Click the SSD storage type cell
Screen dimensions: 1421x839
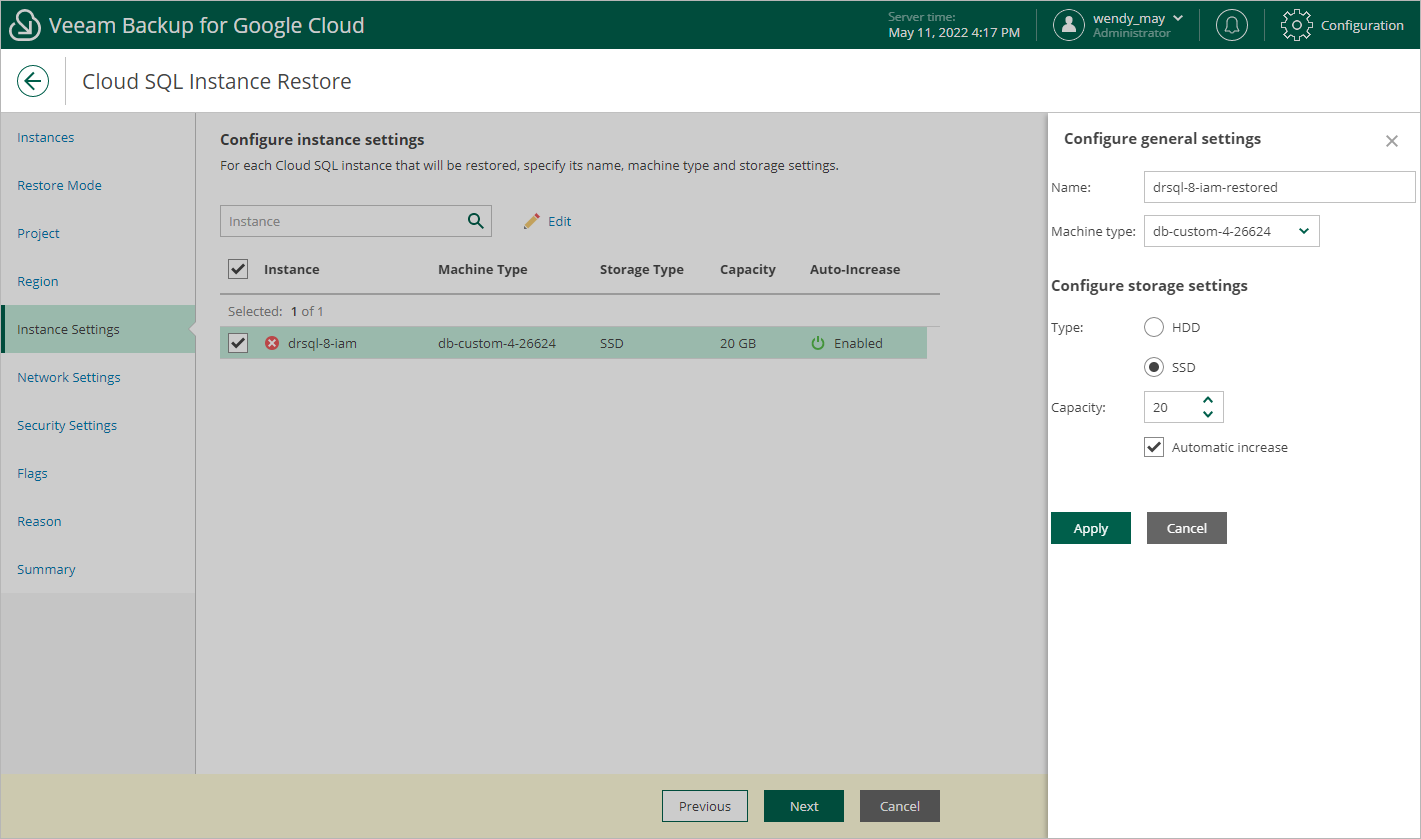coord(612,343)
